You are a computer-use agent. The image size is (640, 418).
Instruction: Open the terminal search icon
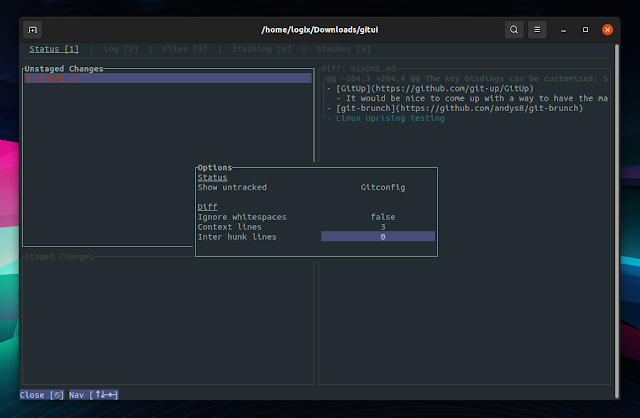click(514, 29)
